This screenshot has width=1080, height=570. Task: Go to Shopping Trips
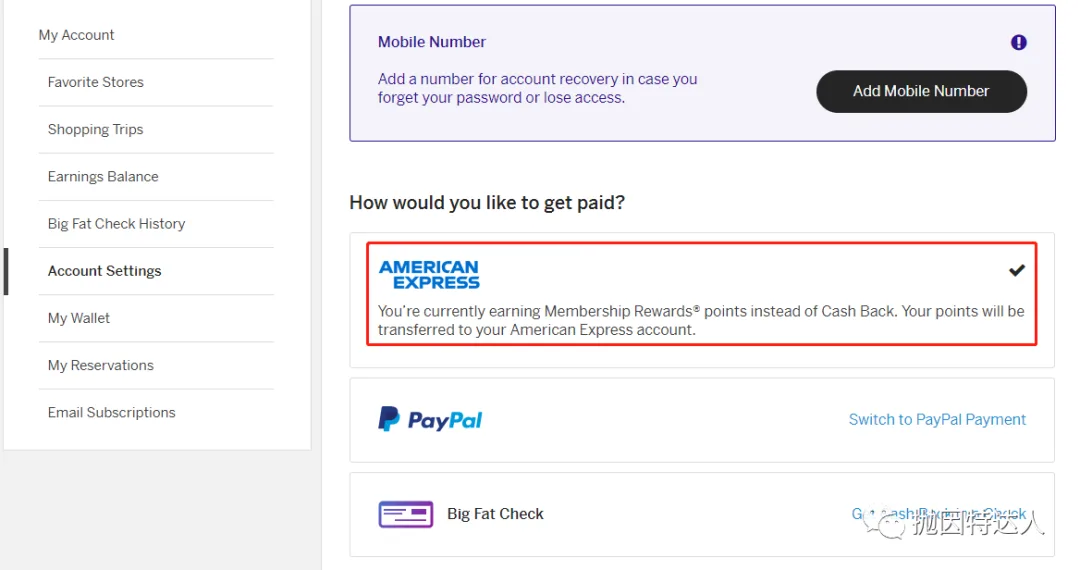pos(96,129)
